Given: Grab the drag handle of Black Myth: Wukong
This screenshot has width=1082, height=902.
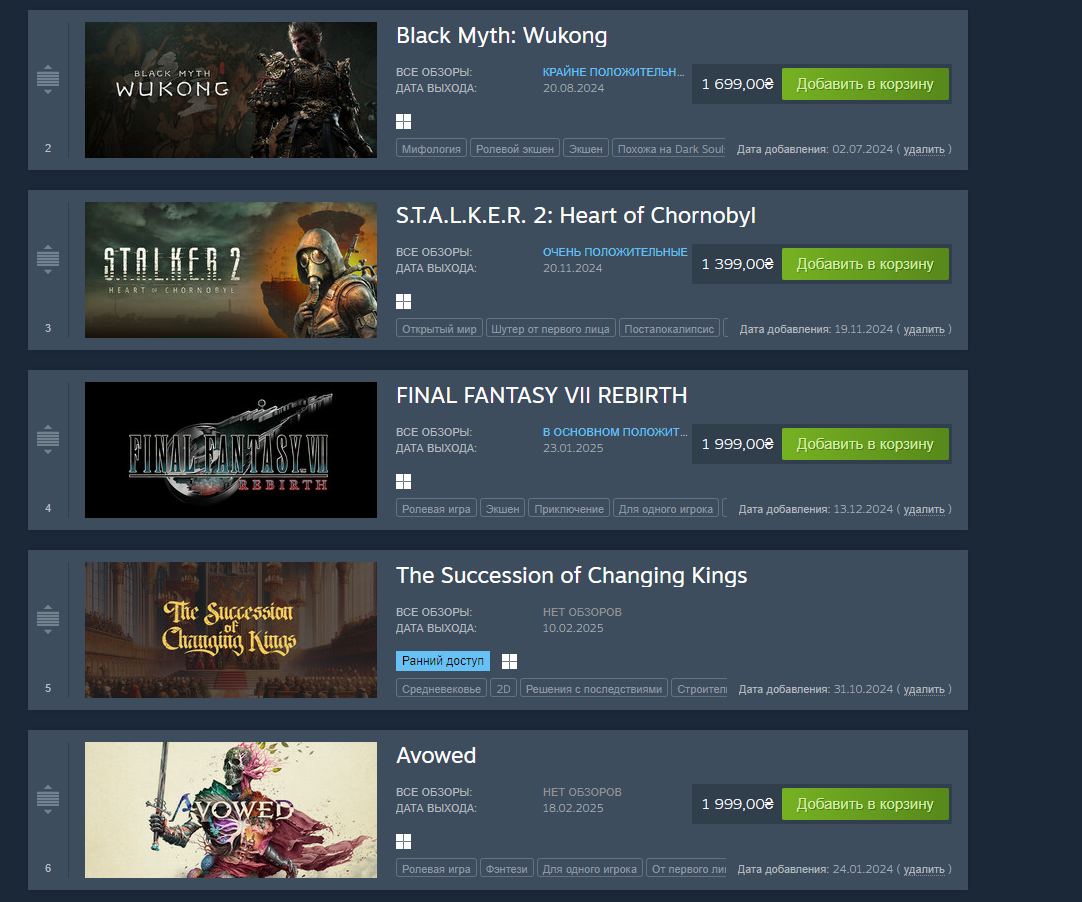Looking at the screenshot, I should pos(48,79).
